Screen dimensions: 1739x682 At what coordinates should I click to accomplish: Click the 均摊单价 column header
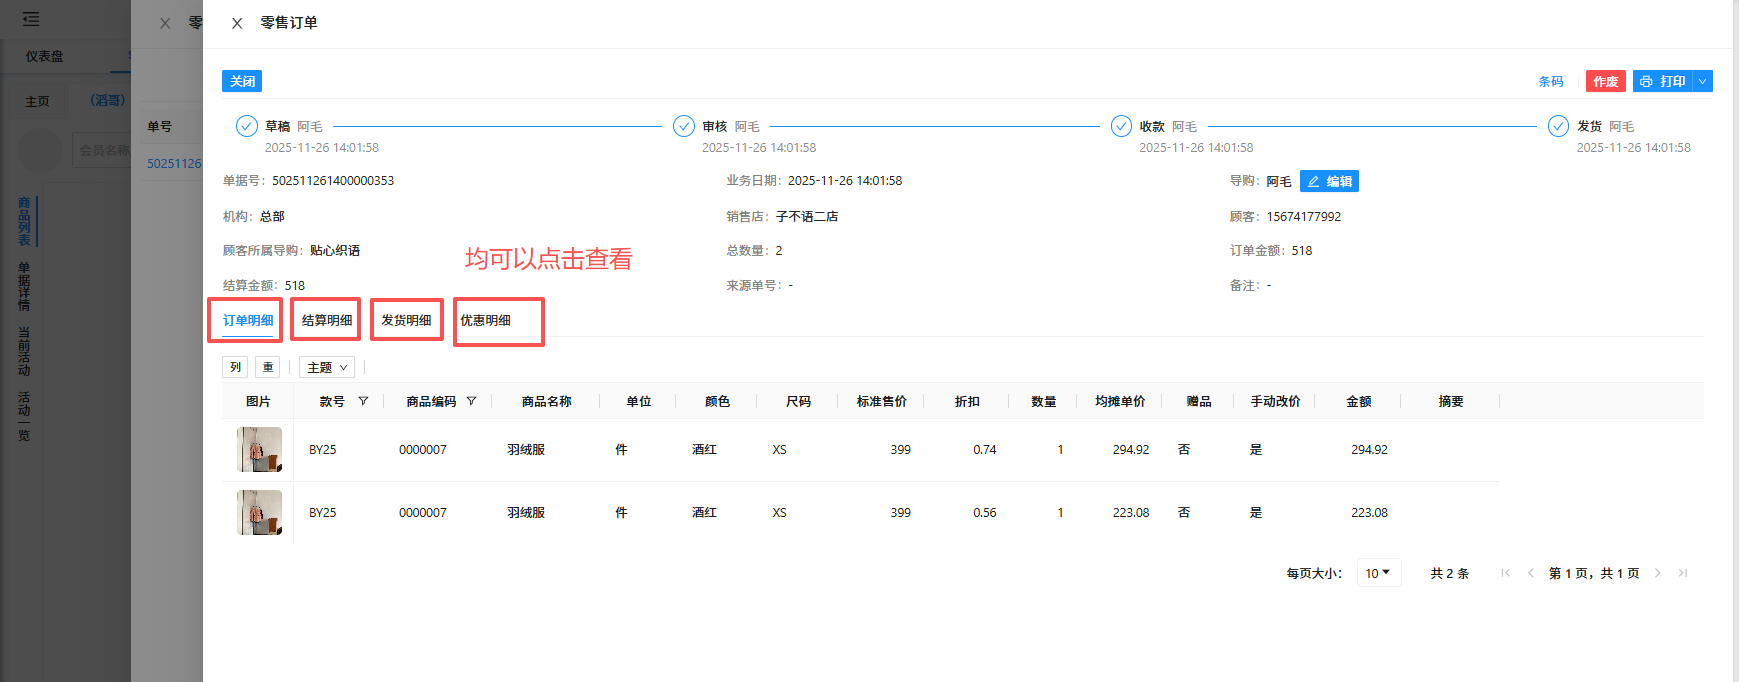(x=1120, y=401)
